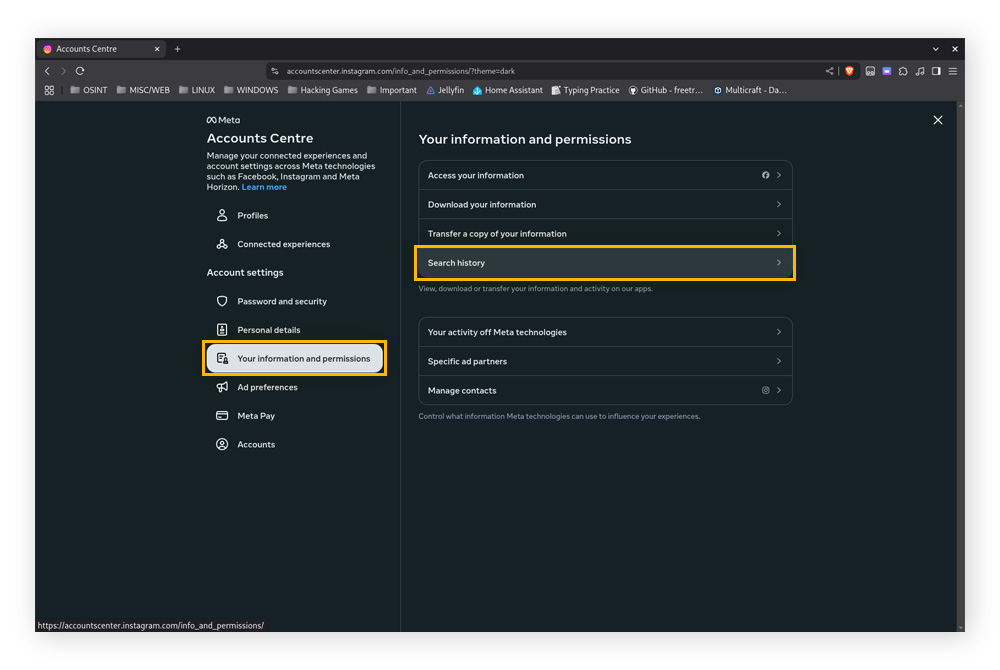Open the Multicraft bookmark
This screenshot has width=1000, height=670.
click(750, 91)
